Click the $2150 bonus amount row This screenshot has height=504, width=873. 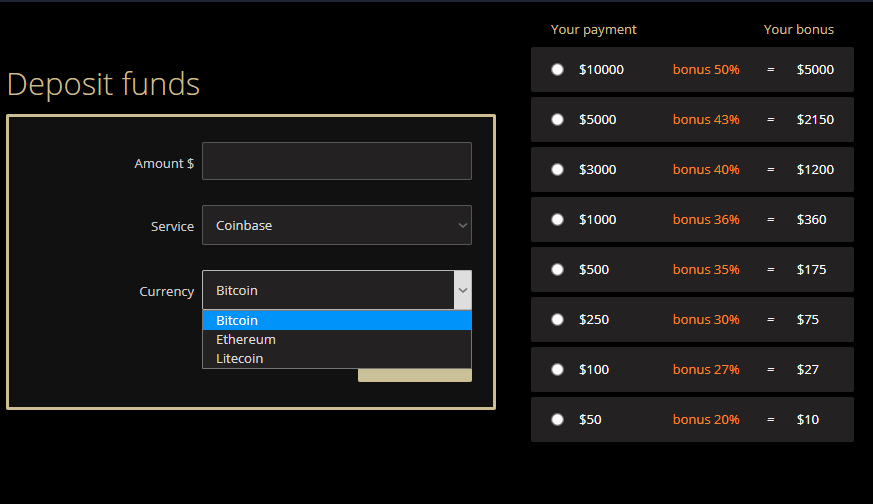point(692,120)
